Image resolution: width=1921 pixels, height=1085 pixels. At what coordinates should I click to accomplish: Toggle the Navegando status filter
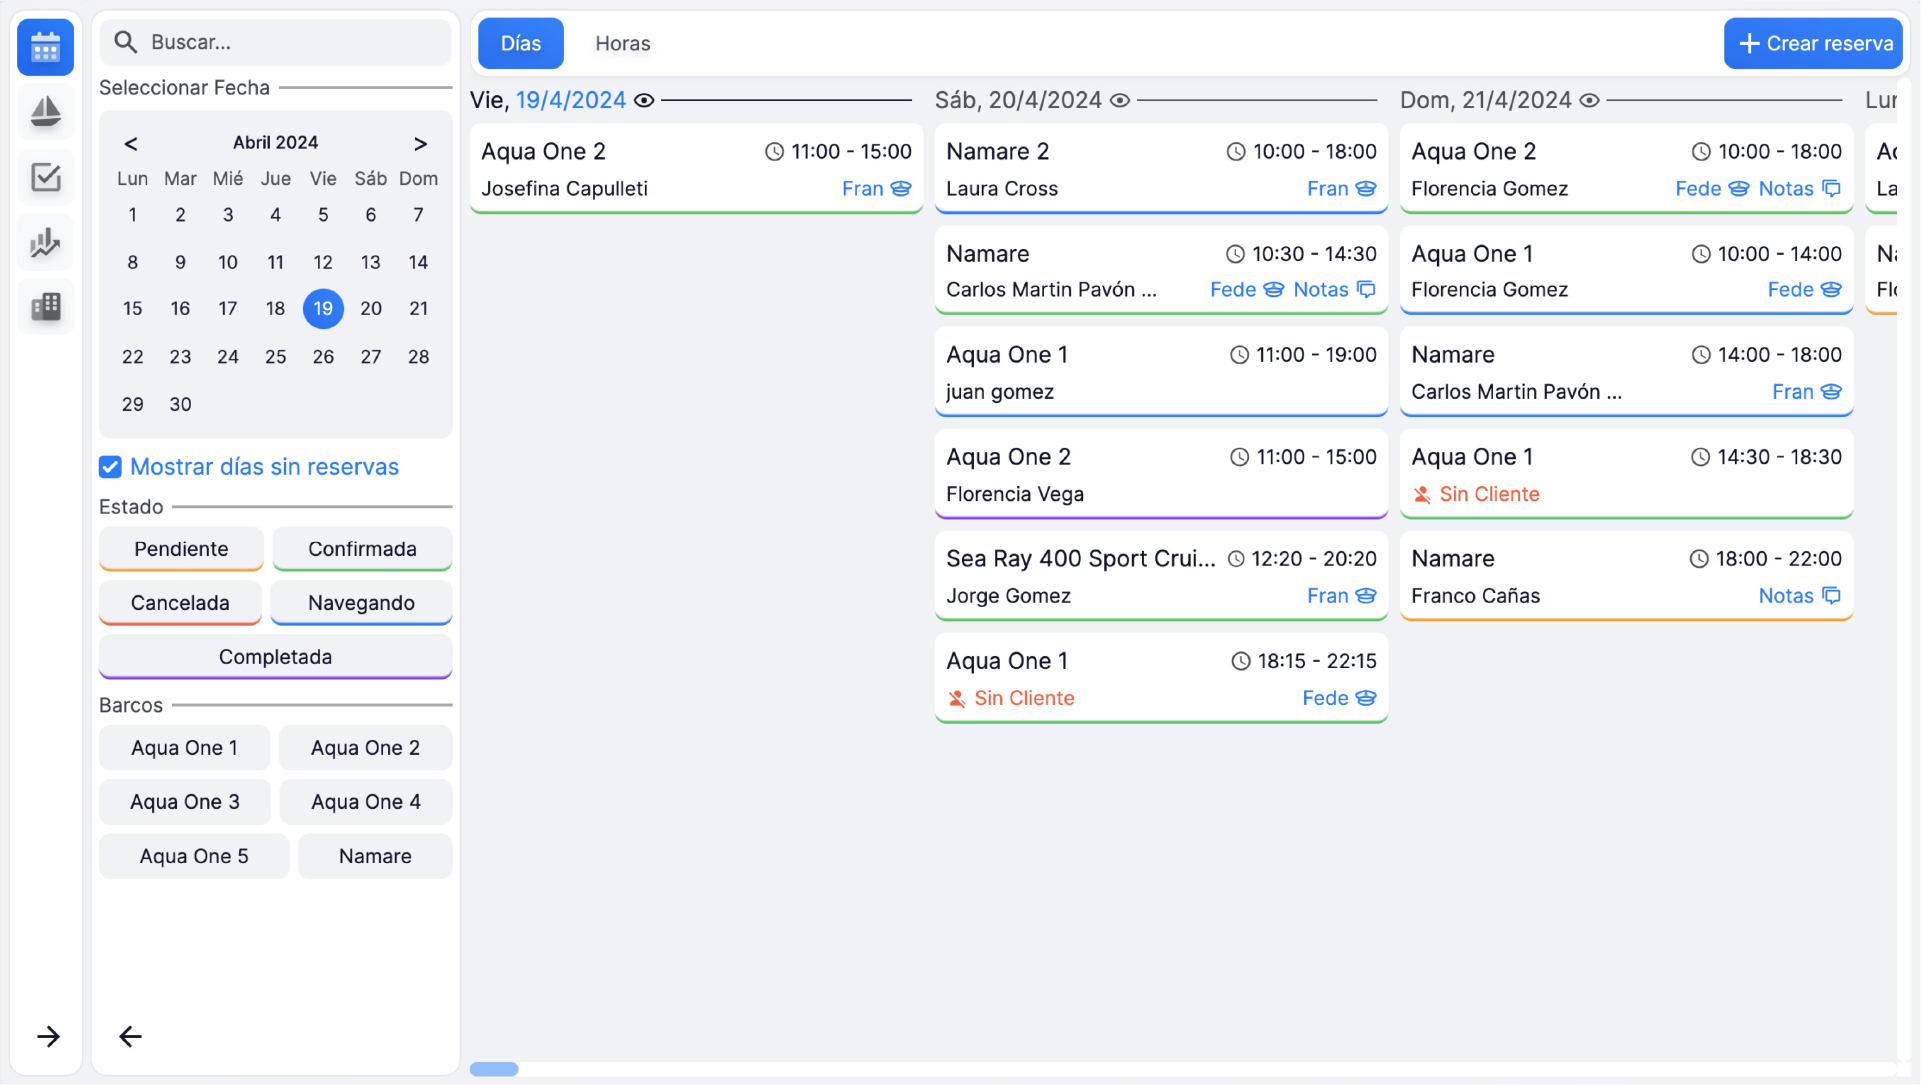361,603
